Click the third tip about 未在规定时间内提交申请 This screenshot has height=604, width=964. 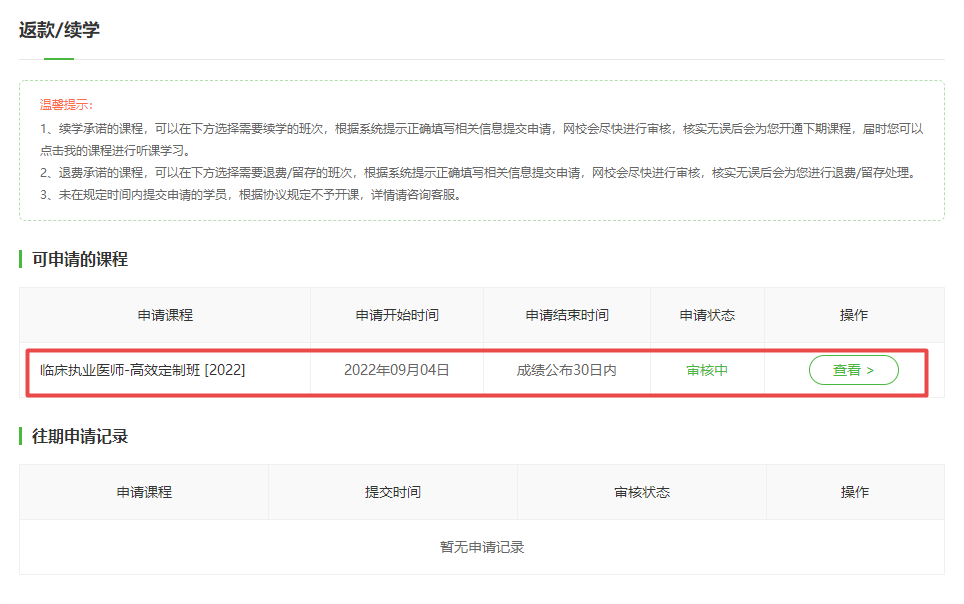click(251, 195)
